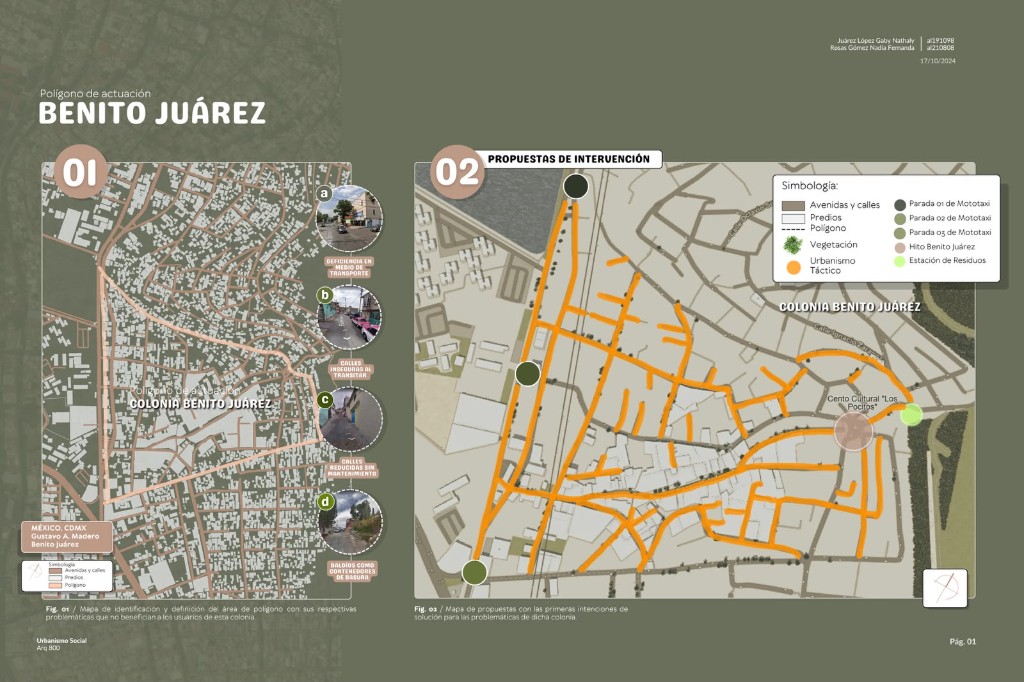1024x682 pixels.
Task: Click the Fig. 01 caption text
Action: point(201,613)
